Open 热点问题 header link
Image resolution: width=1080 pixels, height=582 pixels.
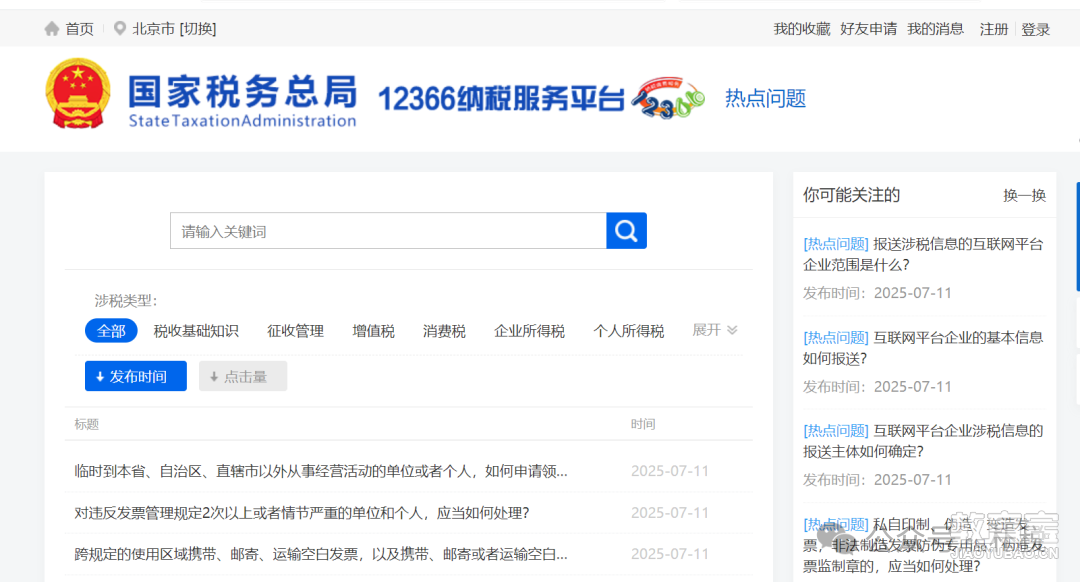click(765, 98)
